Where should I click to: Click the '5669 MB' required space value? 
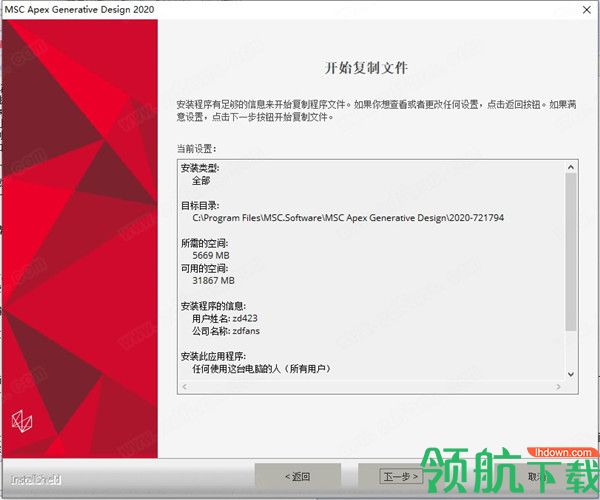point(211,255)
